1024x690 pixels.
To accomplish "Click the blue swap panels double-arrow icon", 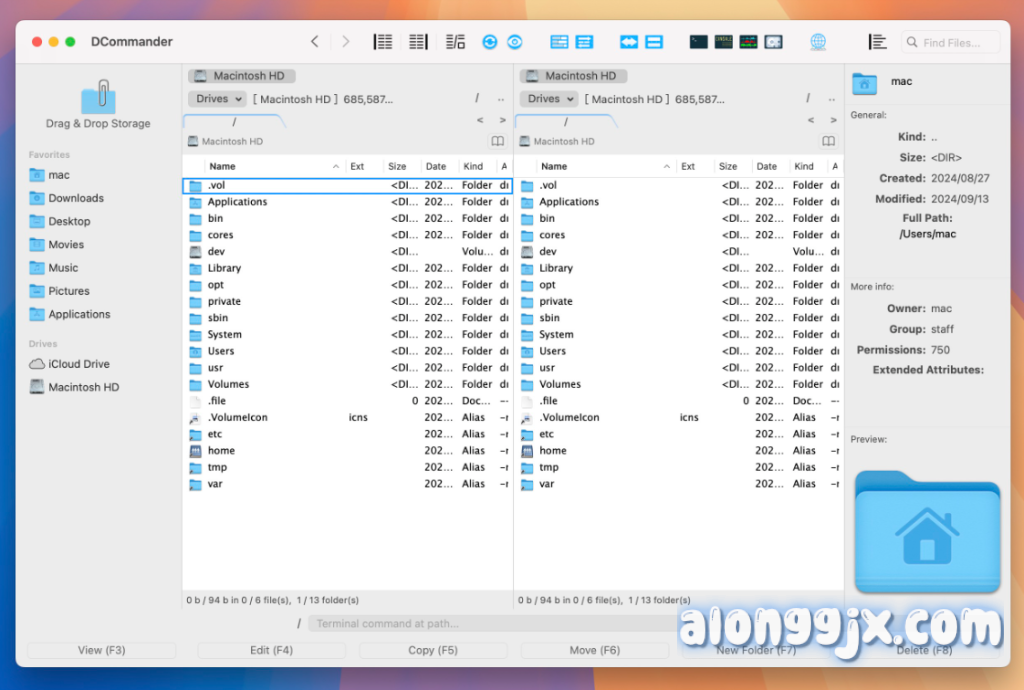I will pos(629,42).
